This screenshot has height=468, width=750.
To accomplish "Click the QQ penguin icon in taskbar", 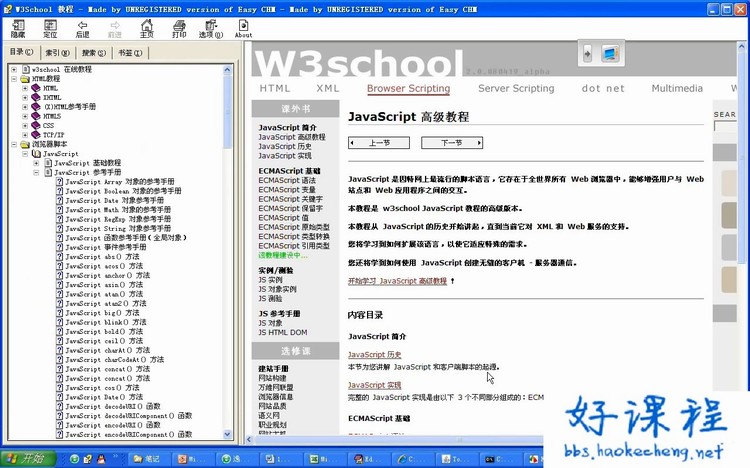I will (101, 459).
